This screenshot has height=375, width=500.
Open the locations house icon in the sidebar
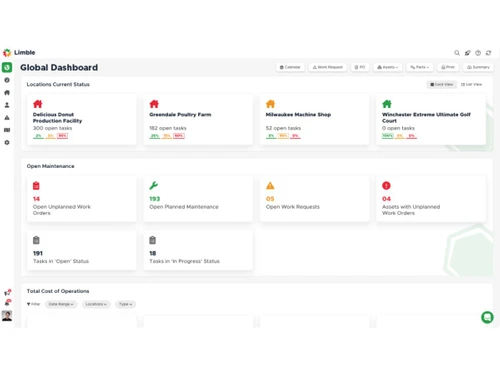click(7, 93)
